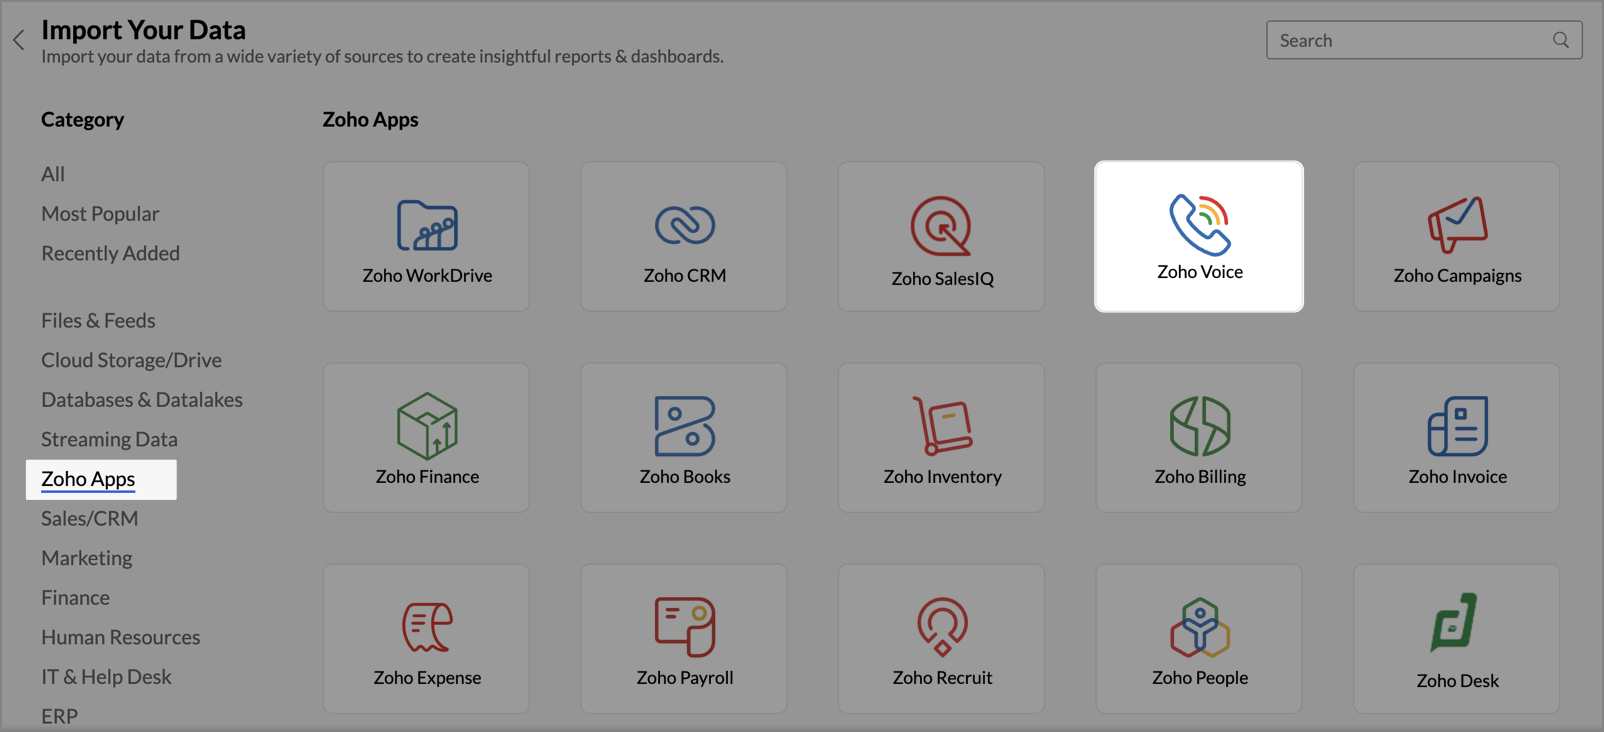1604x732 pixels.
Task: Choose the Zoho SalesIQ icon
Action: click(942, 226)
